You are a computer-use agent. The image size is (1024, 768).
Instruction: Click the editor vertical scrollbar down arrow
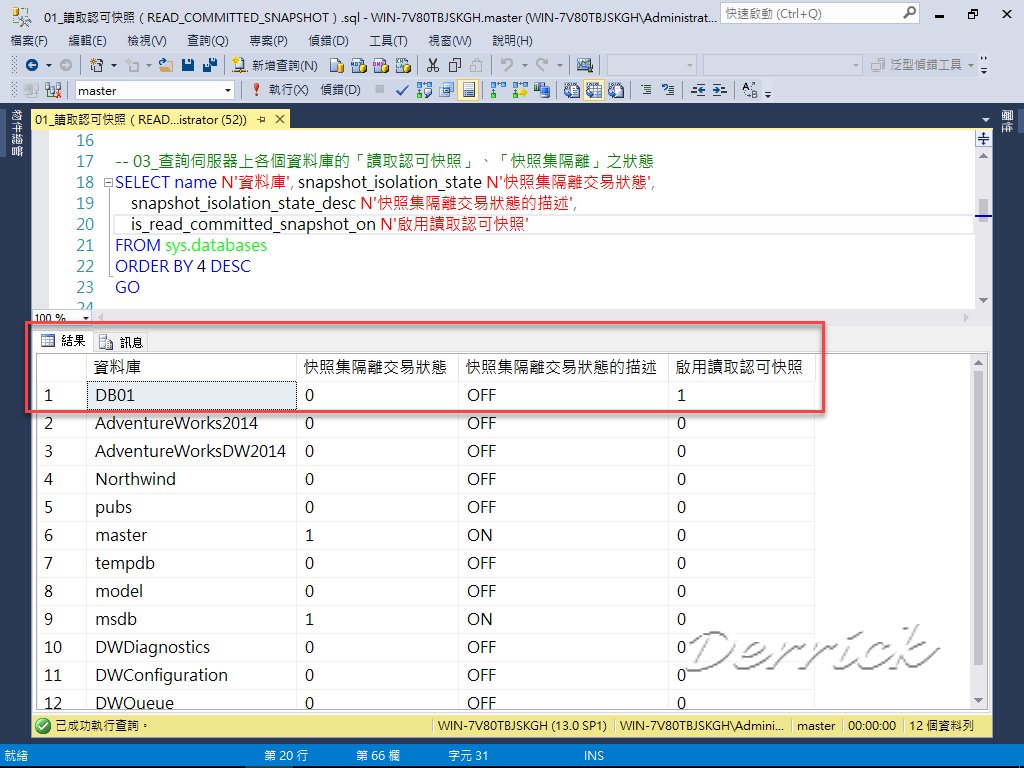(x=984, y=300)
